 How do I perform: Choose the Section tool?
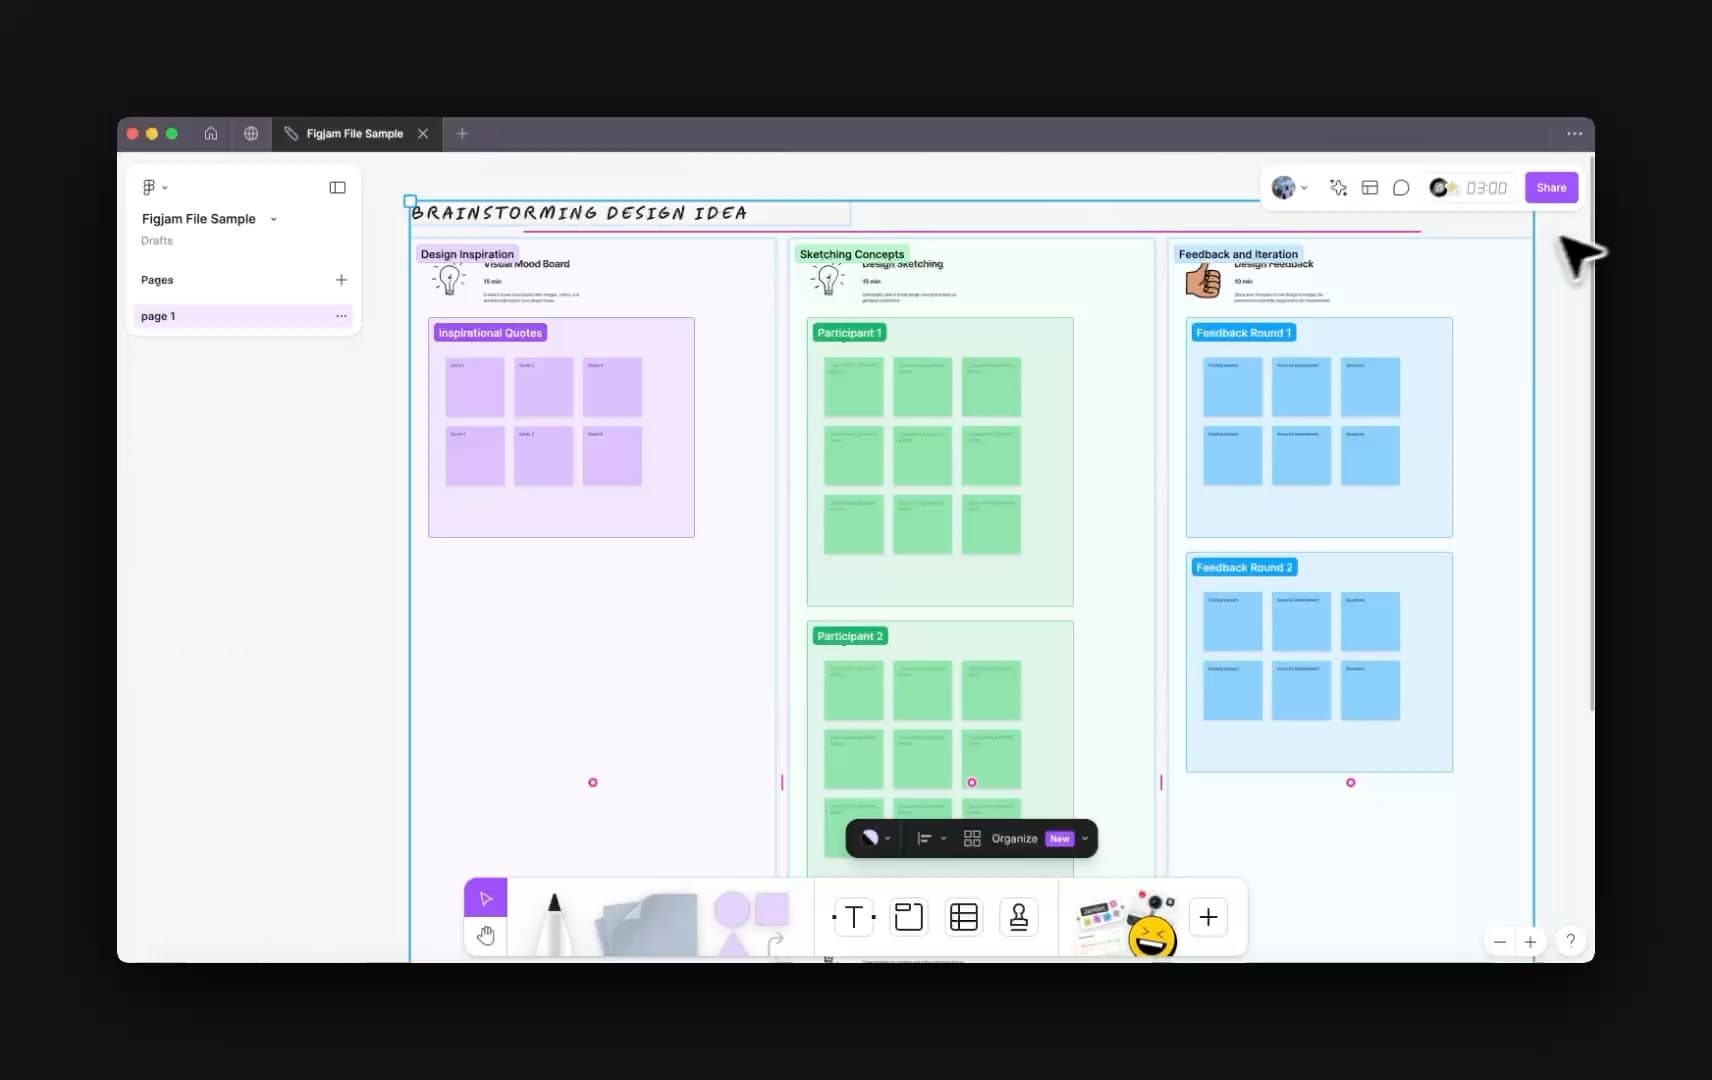coord(908,917)
